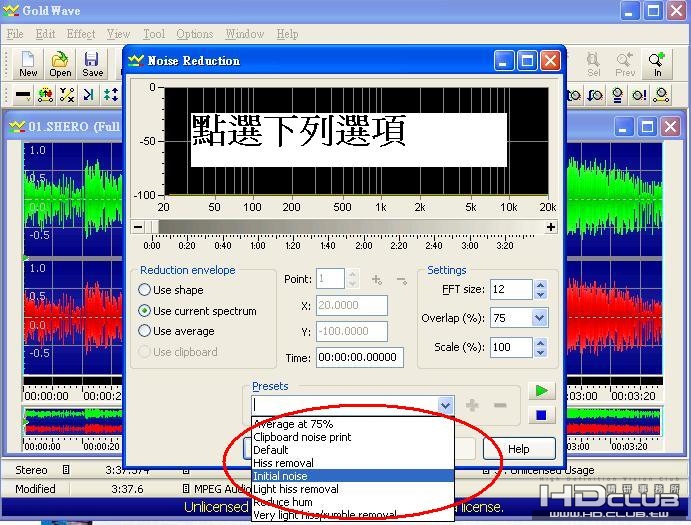Screen dimensions: 691x525
Task: Open the Options menu
Action: (194, 34)
